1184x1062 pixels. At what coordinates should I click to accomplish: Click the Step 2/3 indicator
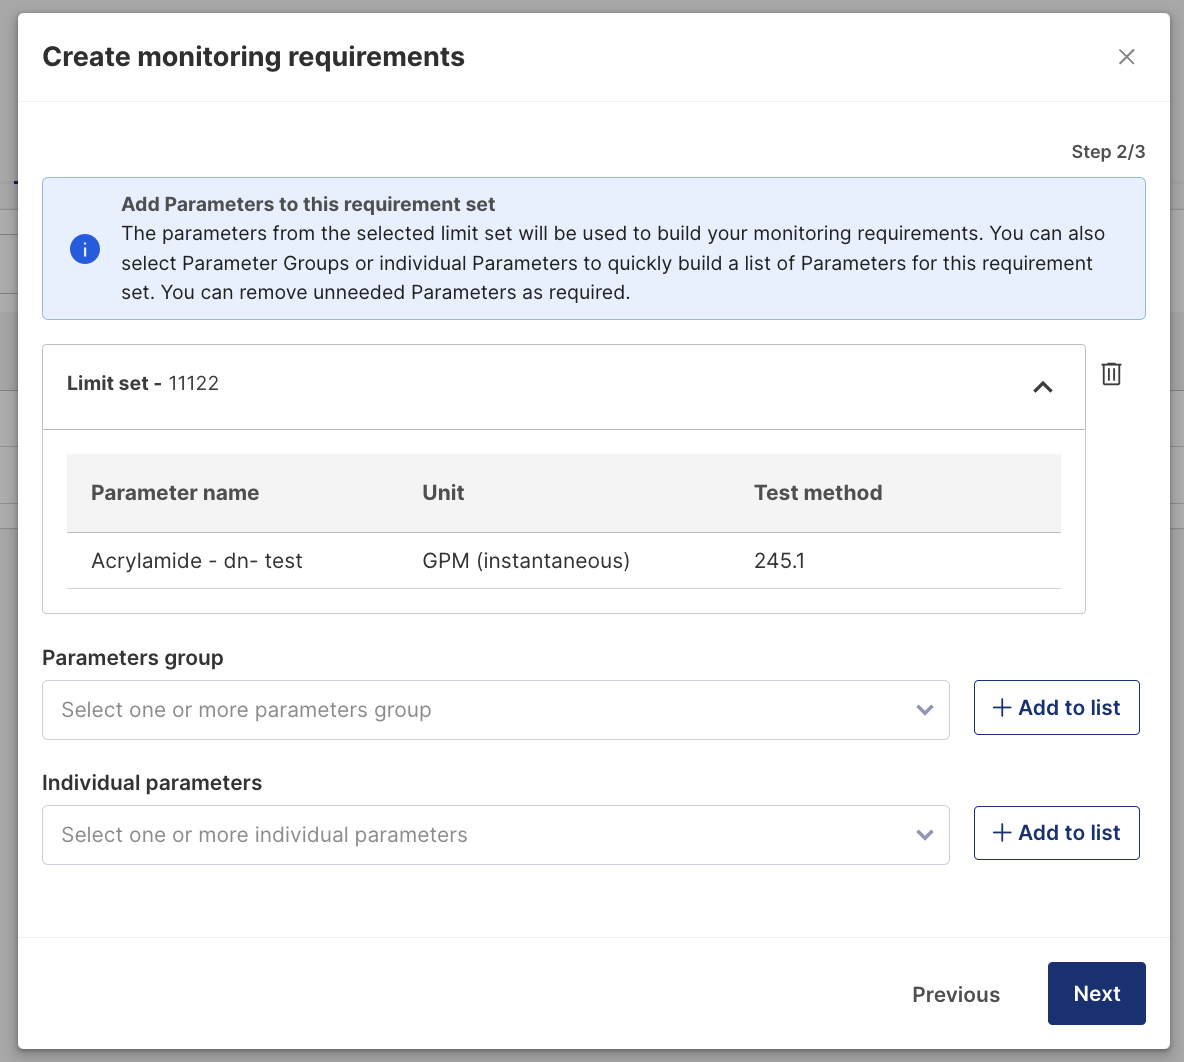pyautogui.click(x=1108, y=152)
